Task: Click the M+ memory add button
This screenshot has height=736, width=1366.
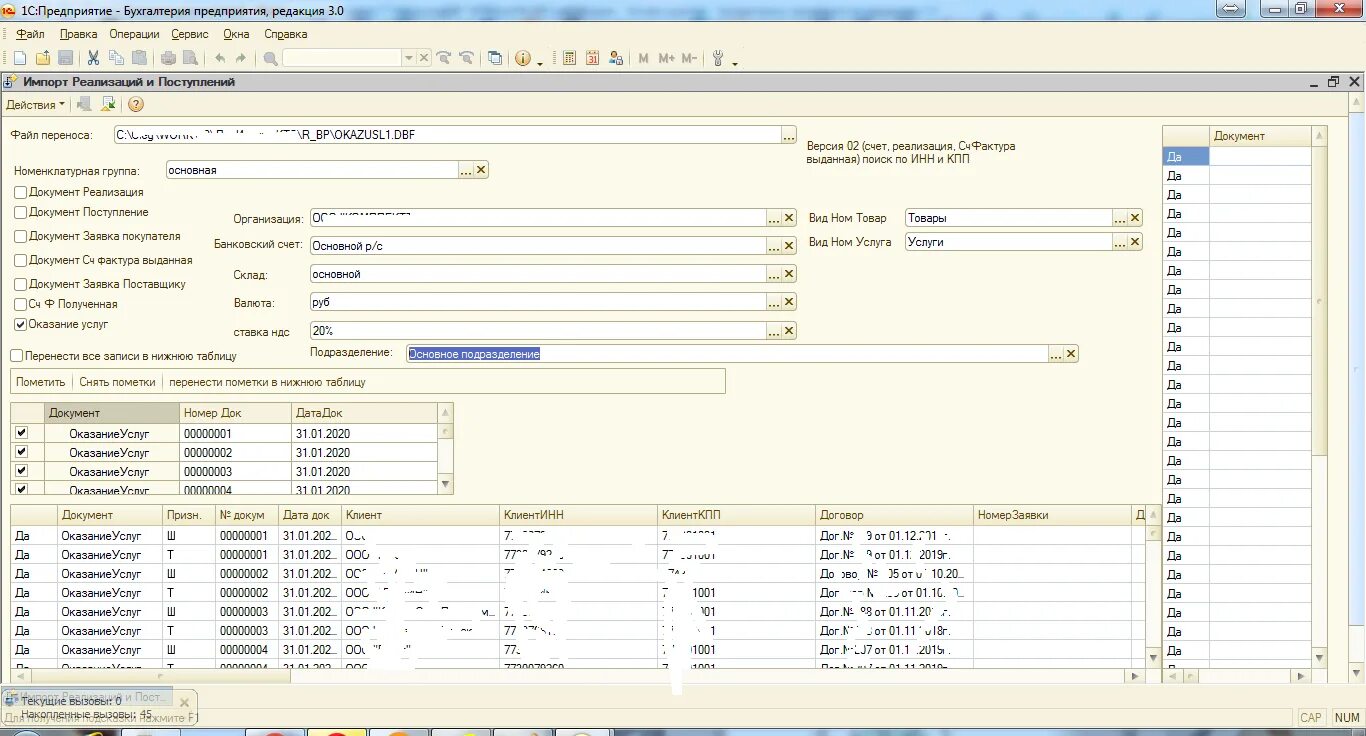Action: coord(667,59)
